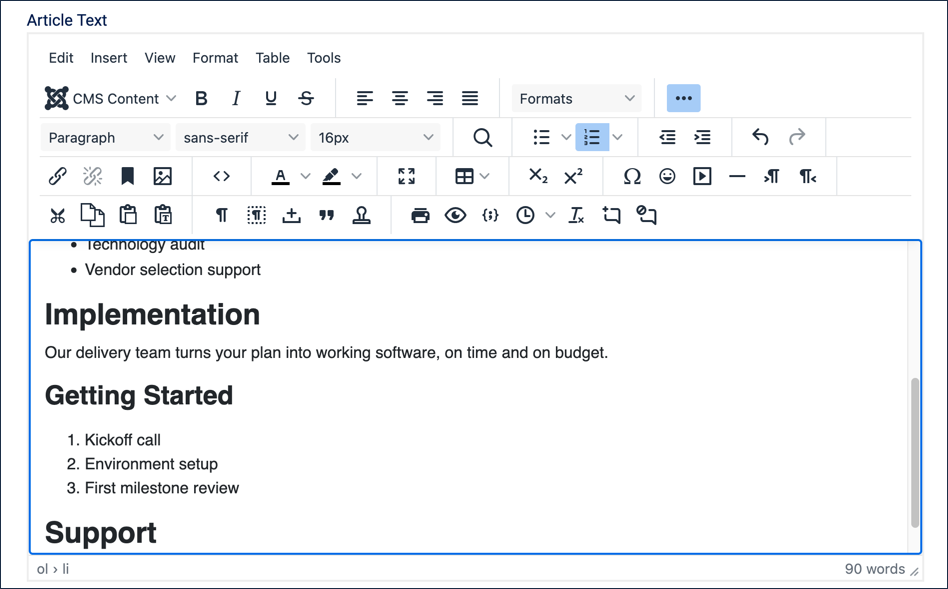Paste as plain text
This screenshot has width=948, height=589.
pyautogui.click(x=163, y=215)
